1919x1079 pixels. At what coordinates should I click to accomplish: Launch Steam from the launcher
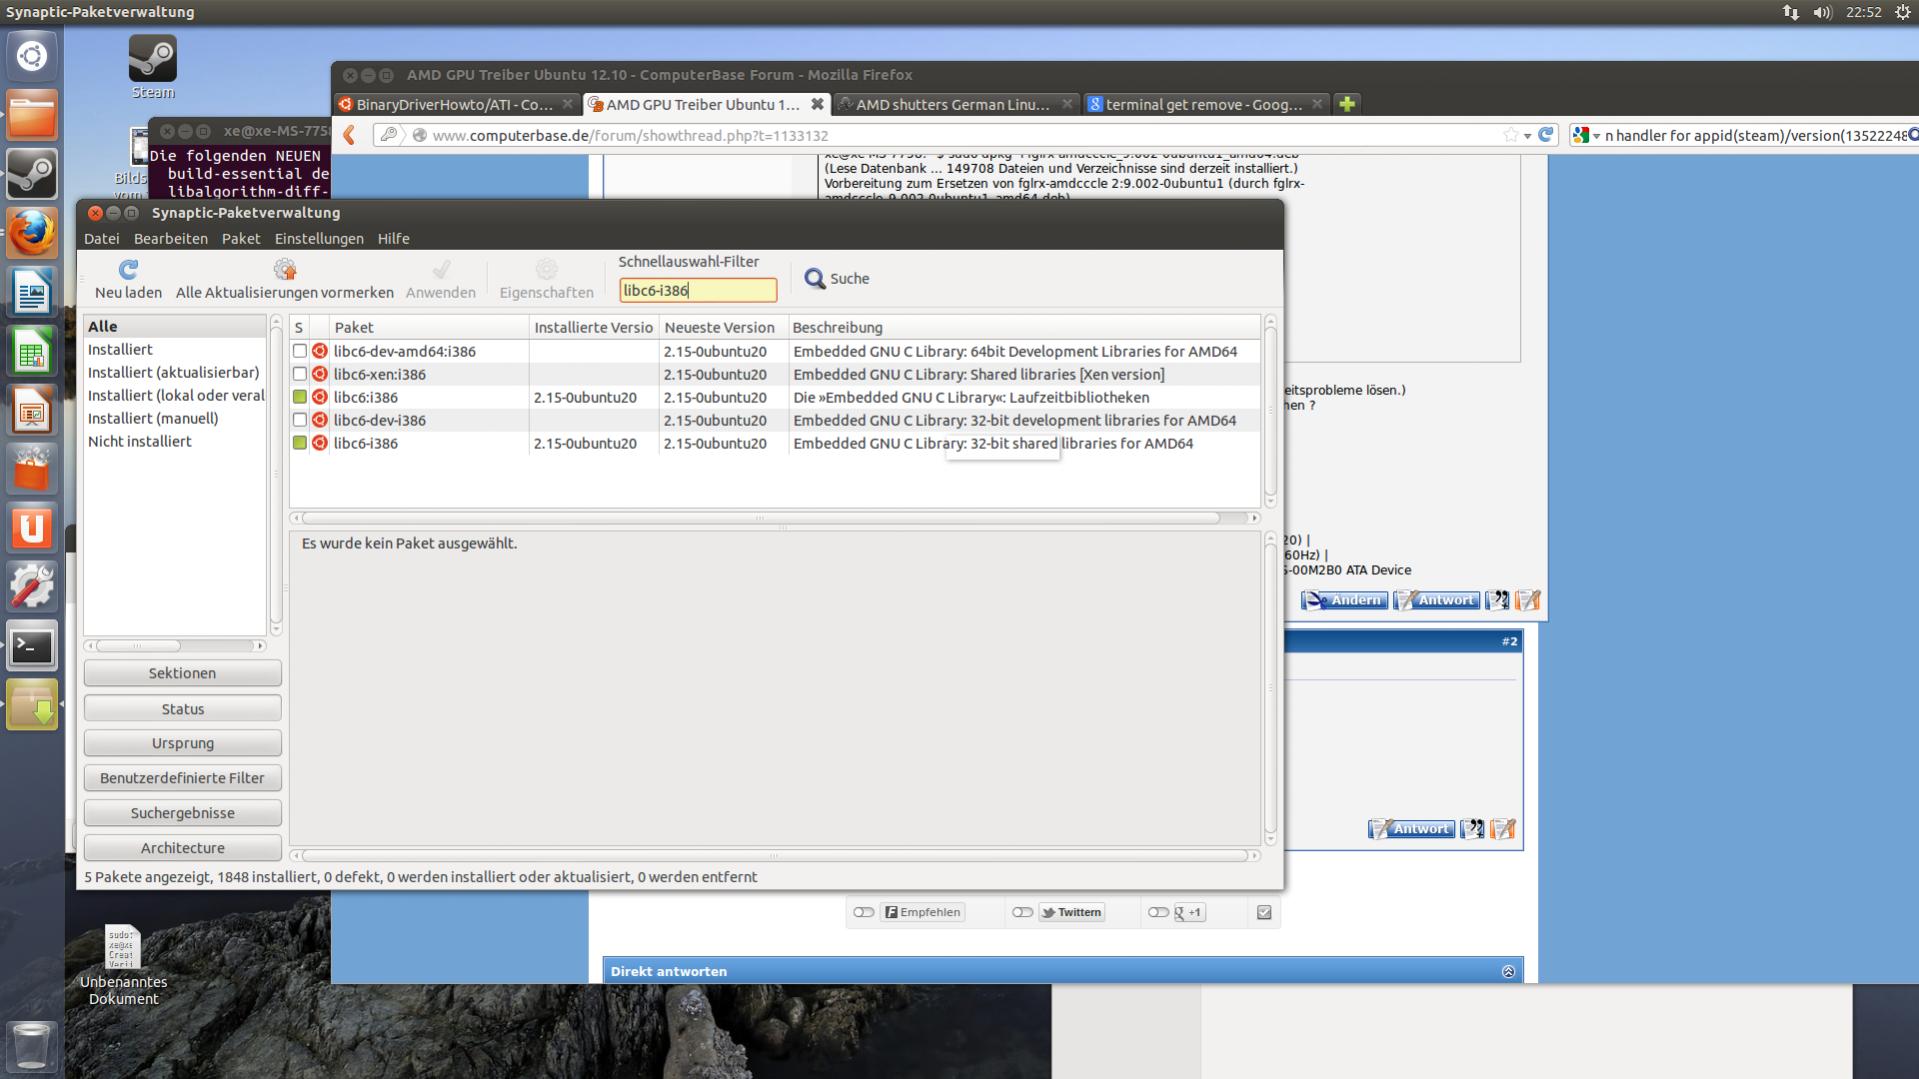point(32,174)
